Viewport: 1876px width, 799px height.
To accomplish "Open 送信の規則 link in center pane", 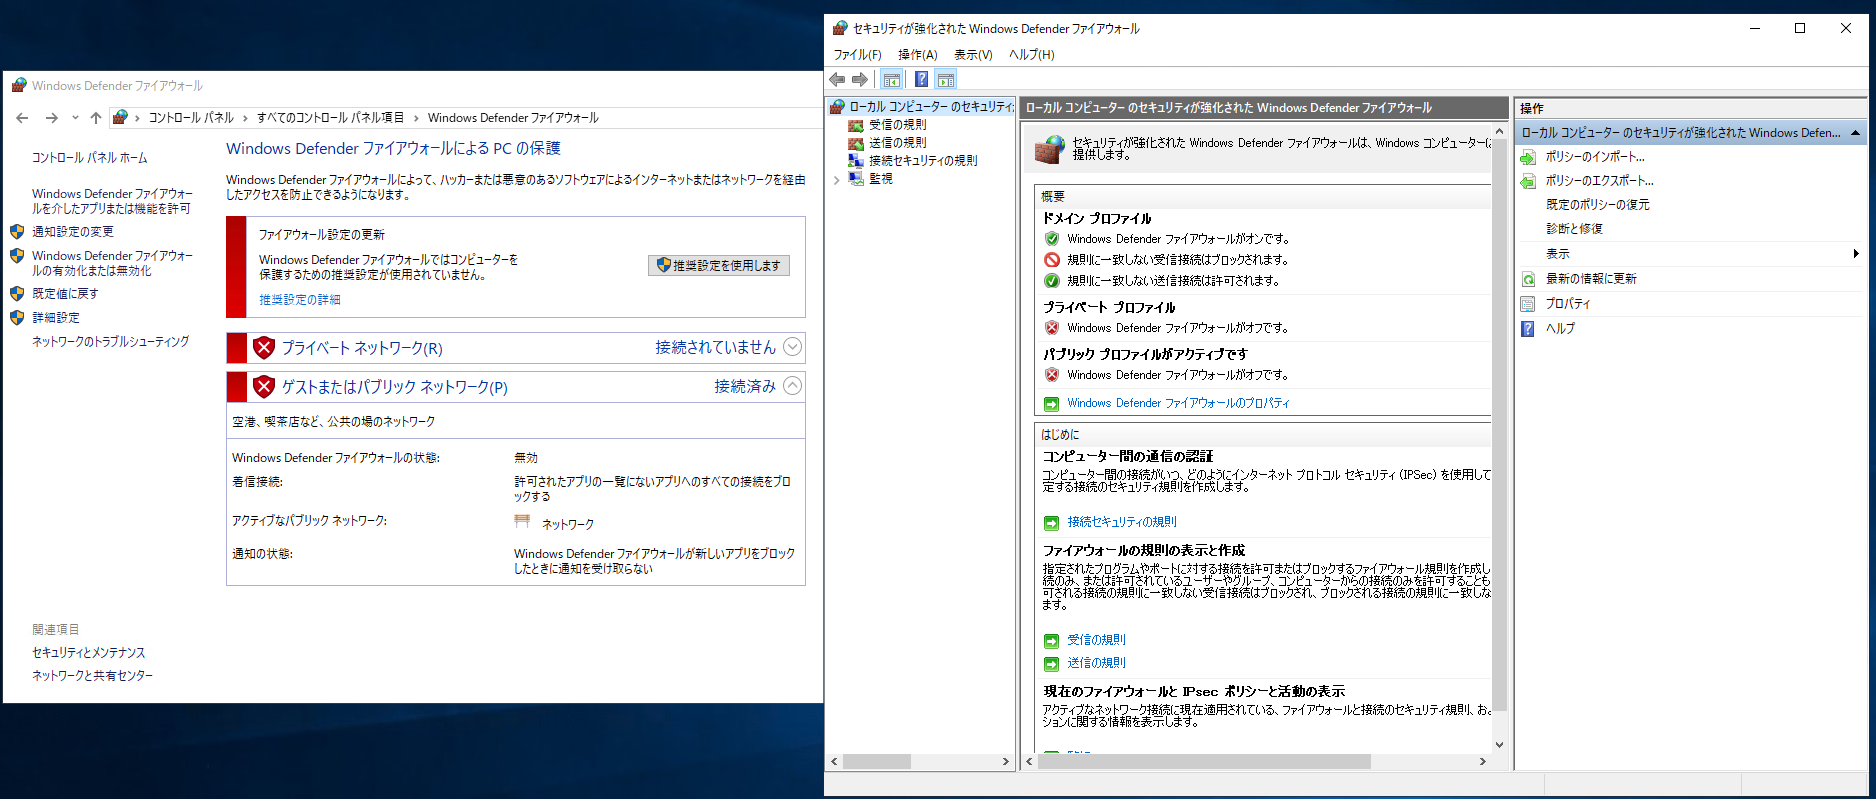I will point(1096,663).
